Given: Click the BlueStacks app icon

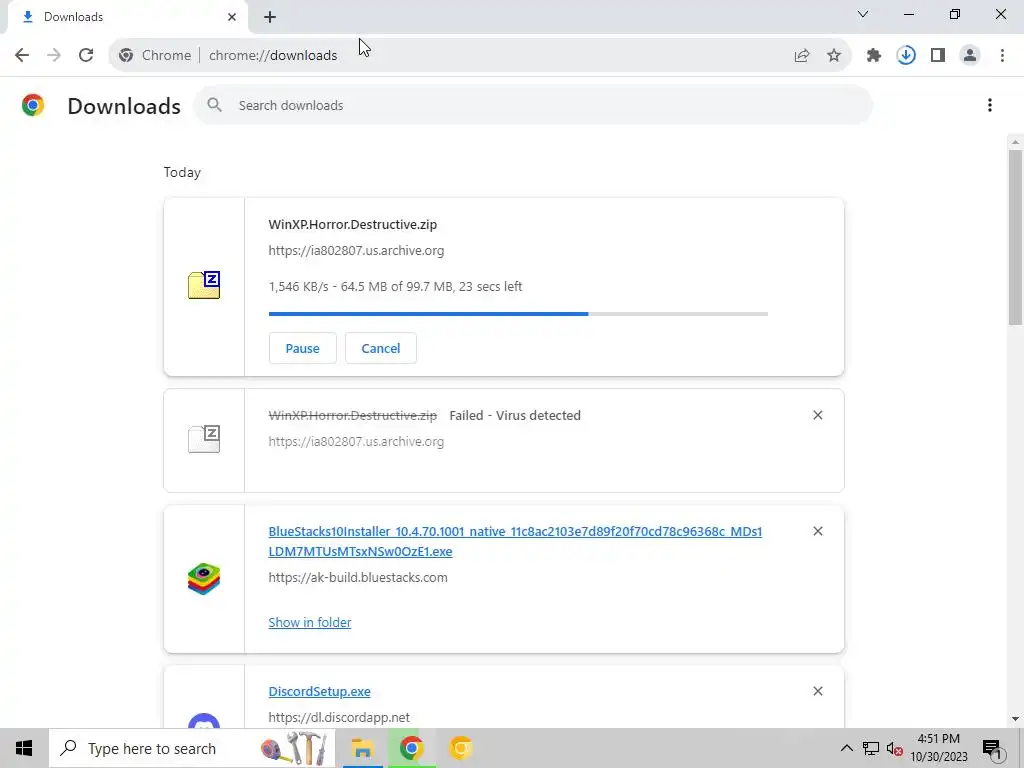Looking at the screenshot, I should coord(204,579).
